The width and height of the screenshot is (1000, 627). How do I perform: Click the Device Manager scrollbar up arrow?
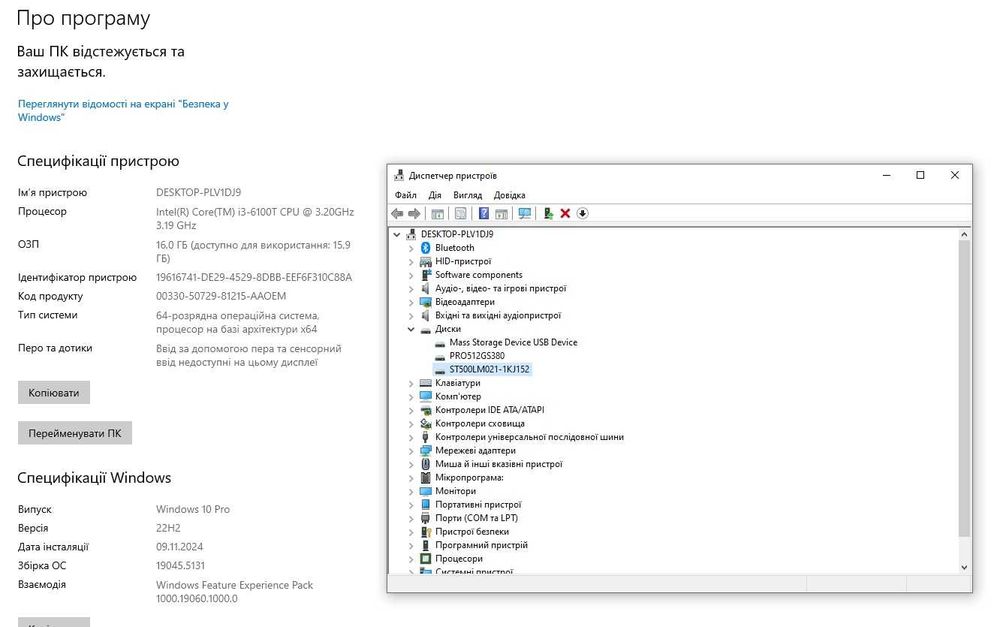pos(964,235)
